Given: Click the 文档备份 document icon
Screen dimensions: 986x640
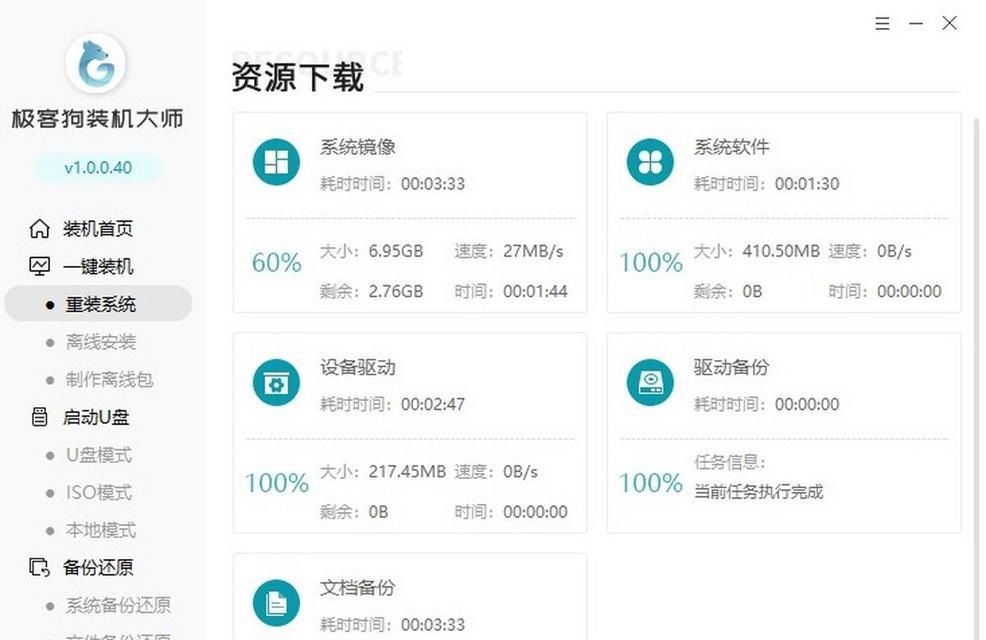Looking at the screenshot, I should (x=276, y=603).
